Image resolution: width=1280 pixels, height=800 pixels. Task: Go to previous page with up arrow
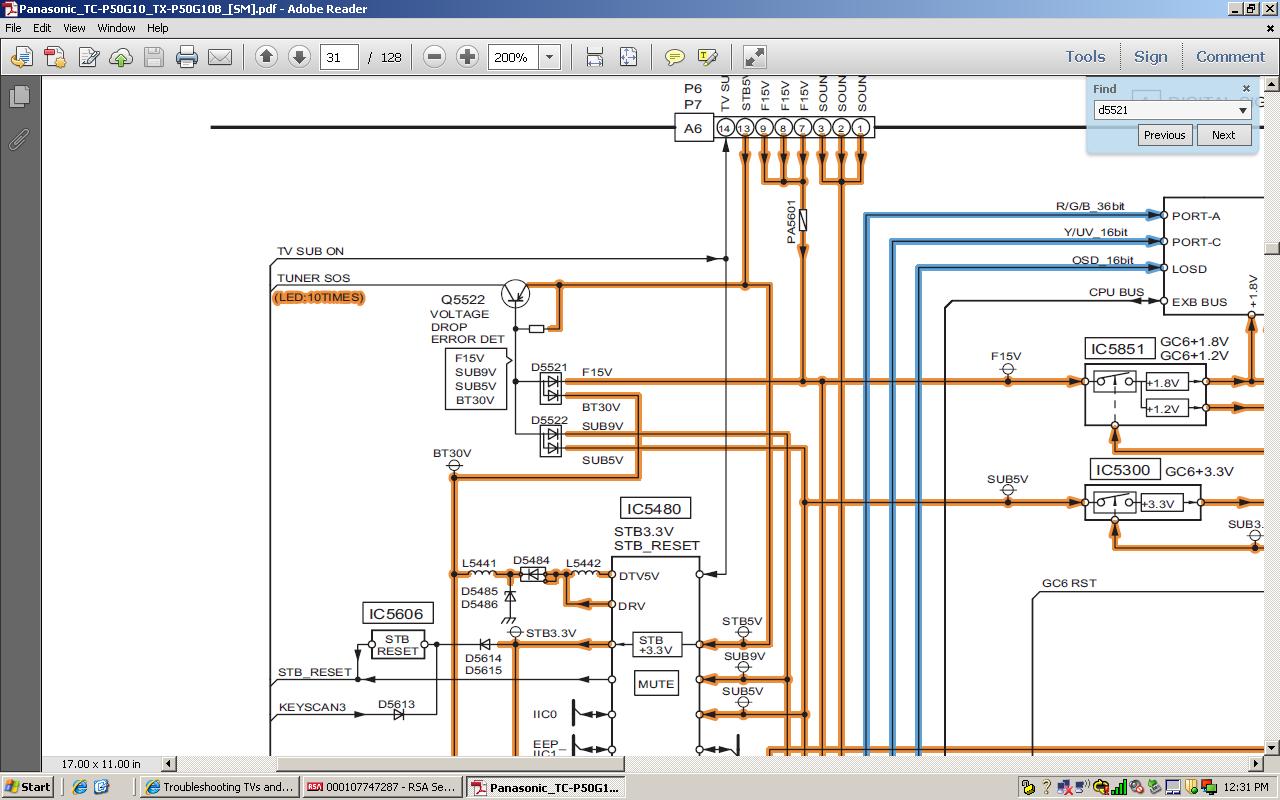[x=266, y=57]
